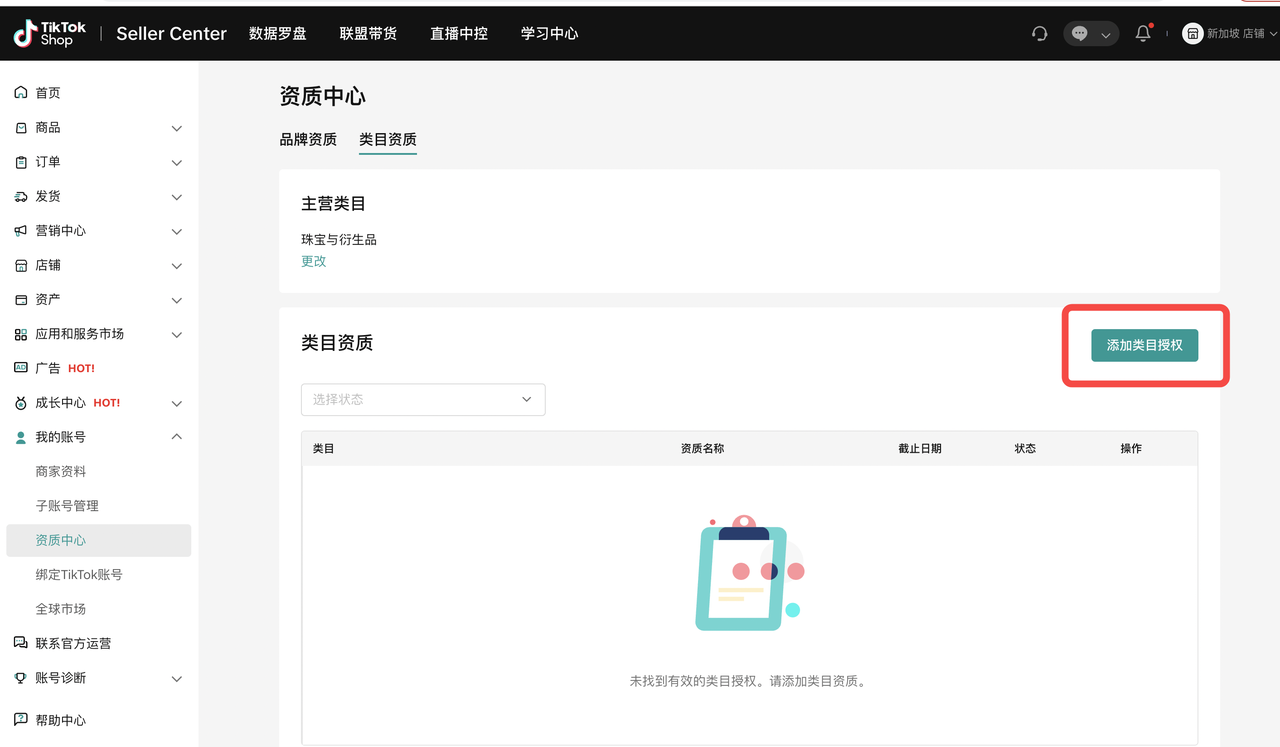Expand the 订单 menu chevron

coord(176,162)
